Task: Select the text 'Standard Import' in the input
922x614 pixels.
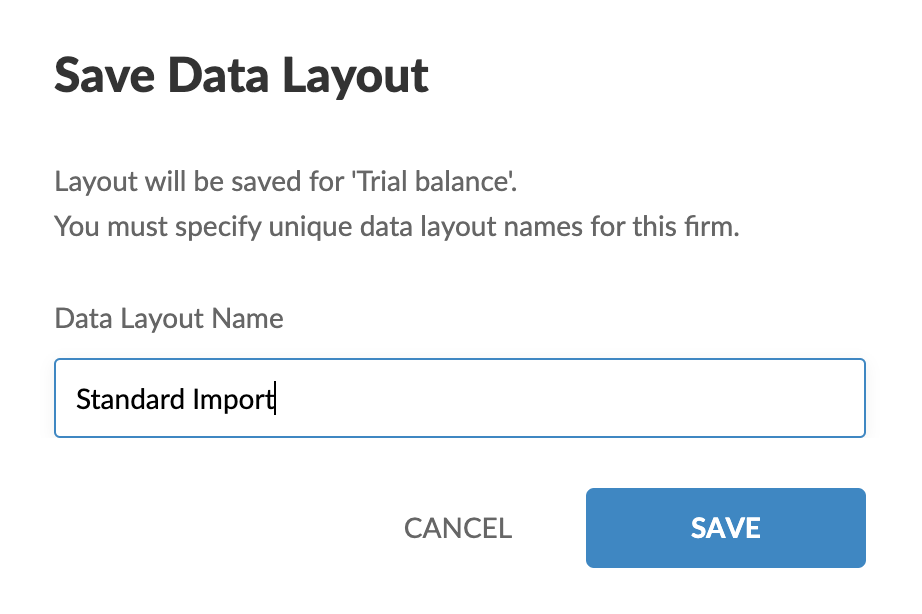Action: pos(174,398)
